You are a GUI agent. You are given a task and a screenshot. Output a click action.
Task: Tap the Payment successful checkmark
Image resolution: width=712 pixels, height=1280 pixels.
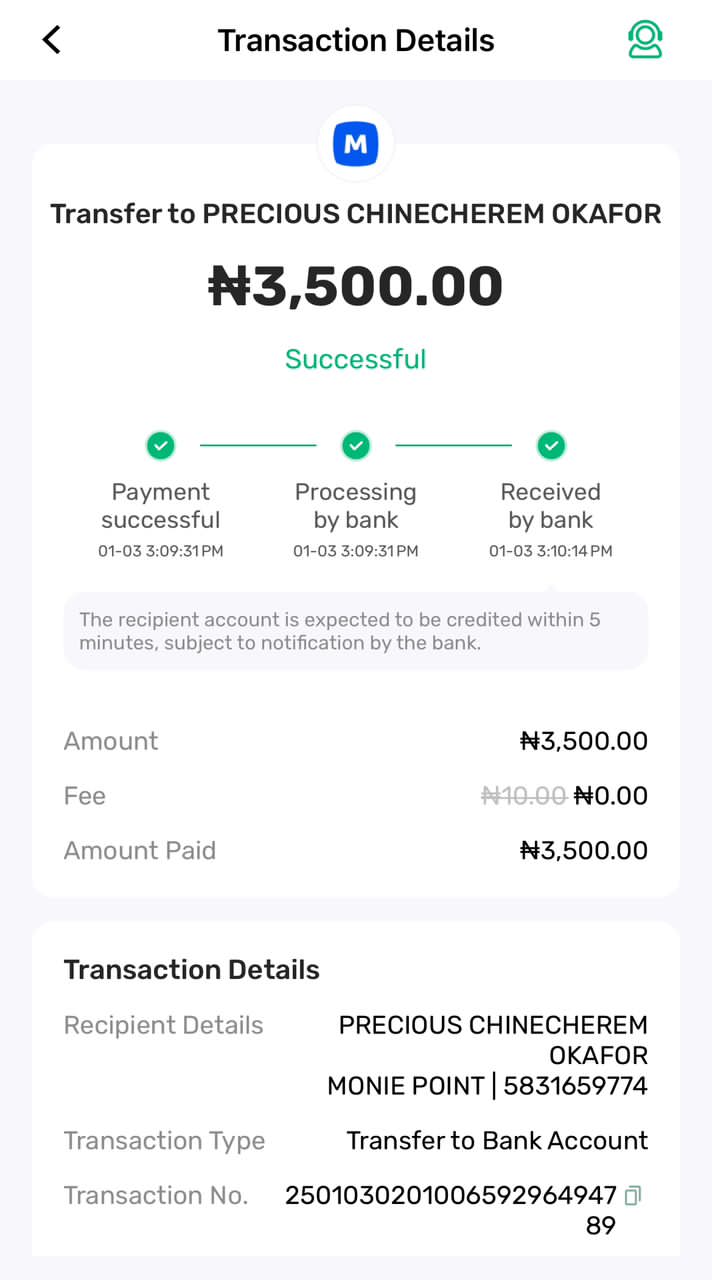click(160, 445)
